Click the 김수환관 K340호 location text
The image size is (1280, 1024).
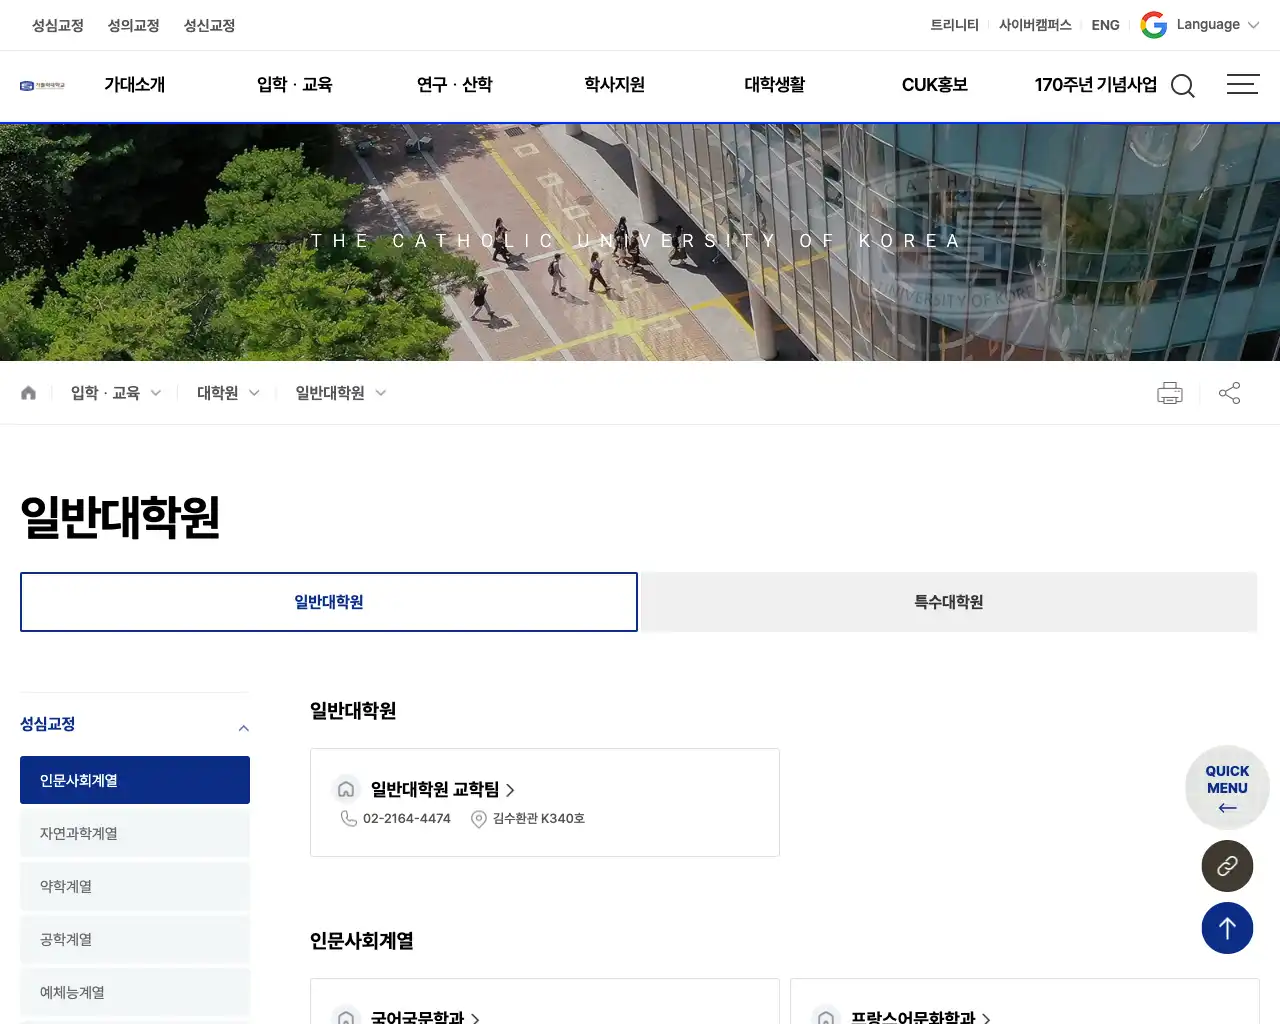(538, 819)
